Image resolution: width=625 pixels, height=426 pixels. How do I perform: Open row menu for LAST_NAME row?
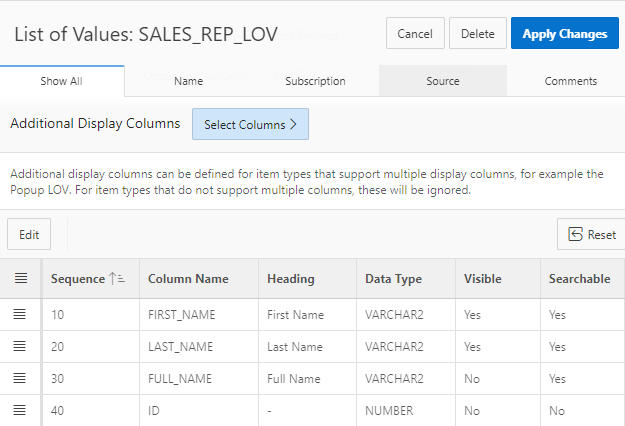tap(20, 346)
